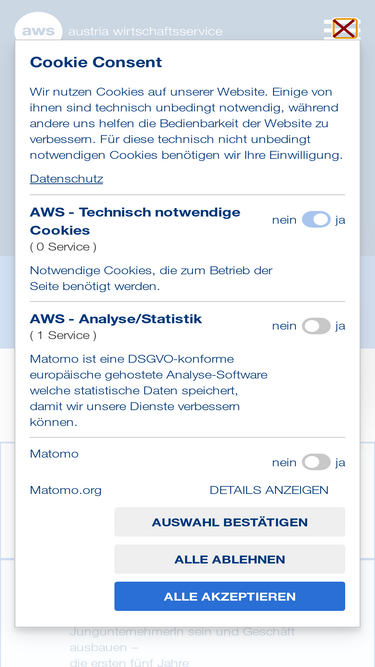Turn on the Matomo service switch
The width and height of the screenshot is (375, 667).
pyautogui.click(x=316, y=462)
